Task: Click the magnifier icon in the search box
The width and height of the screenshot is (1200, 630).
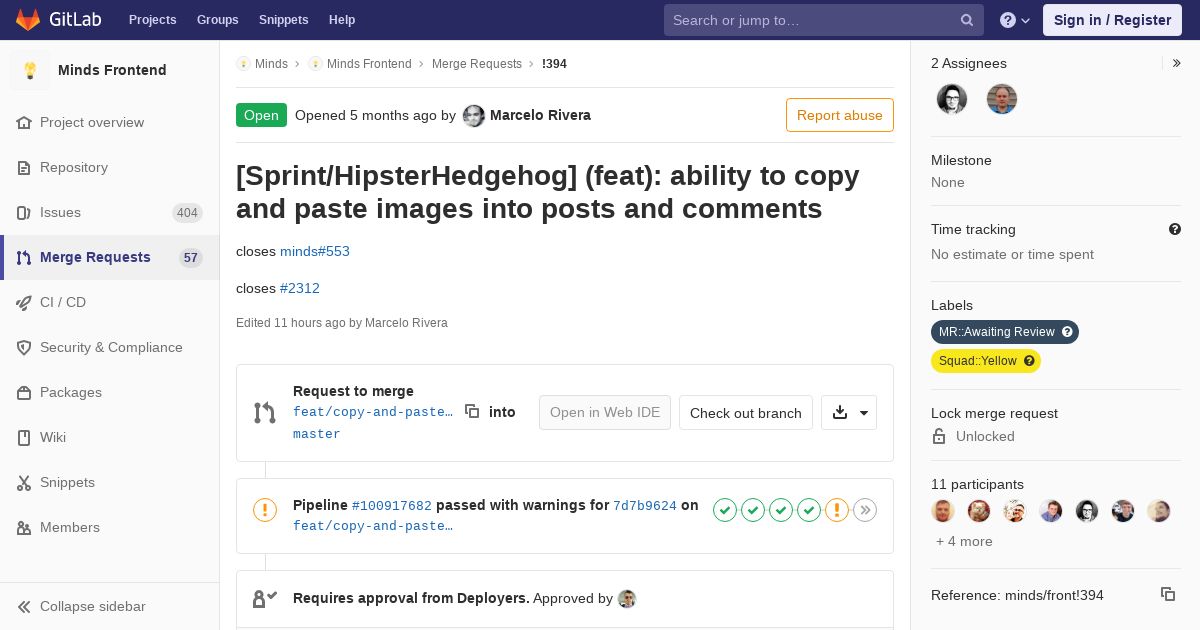Action: tap(967, 20)
